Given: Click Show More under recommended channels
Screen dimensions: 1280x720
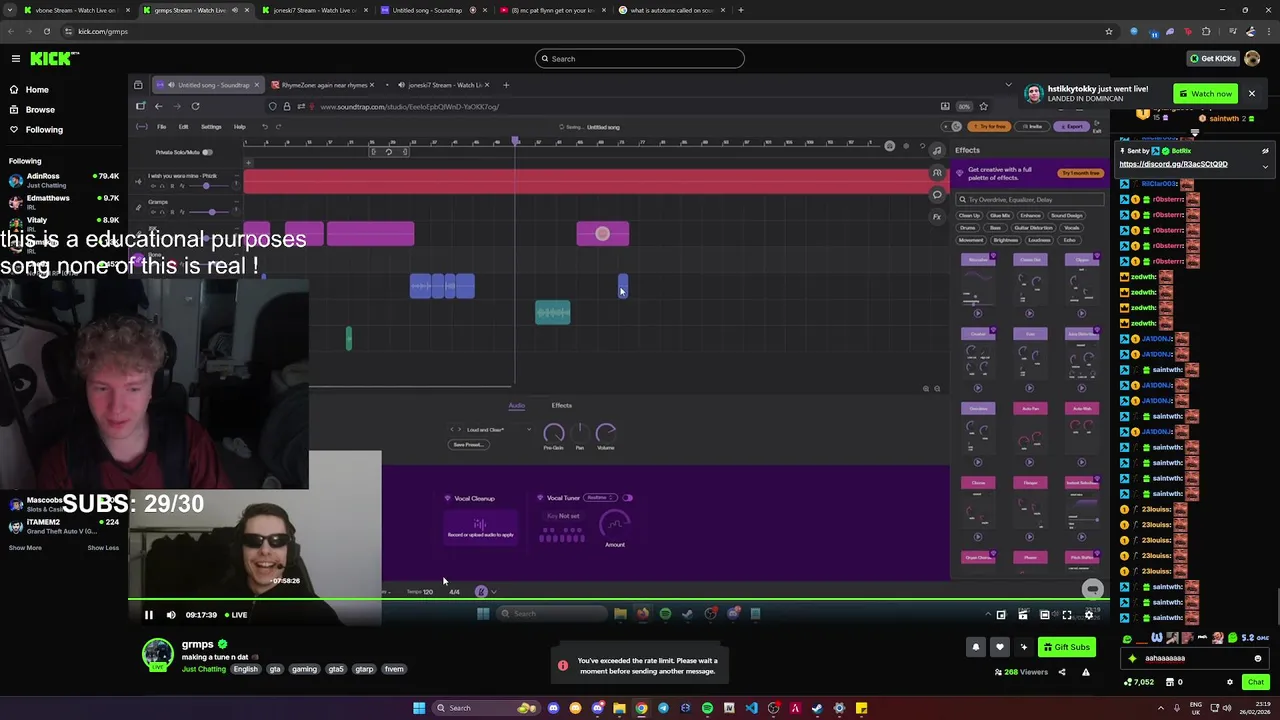Looking at the screenshot, I should click(25, 548).
